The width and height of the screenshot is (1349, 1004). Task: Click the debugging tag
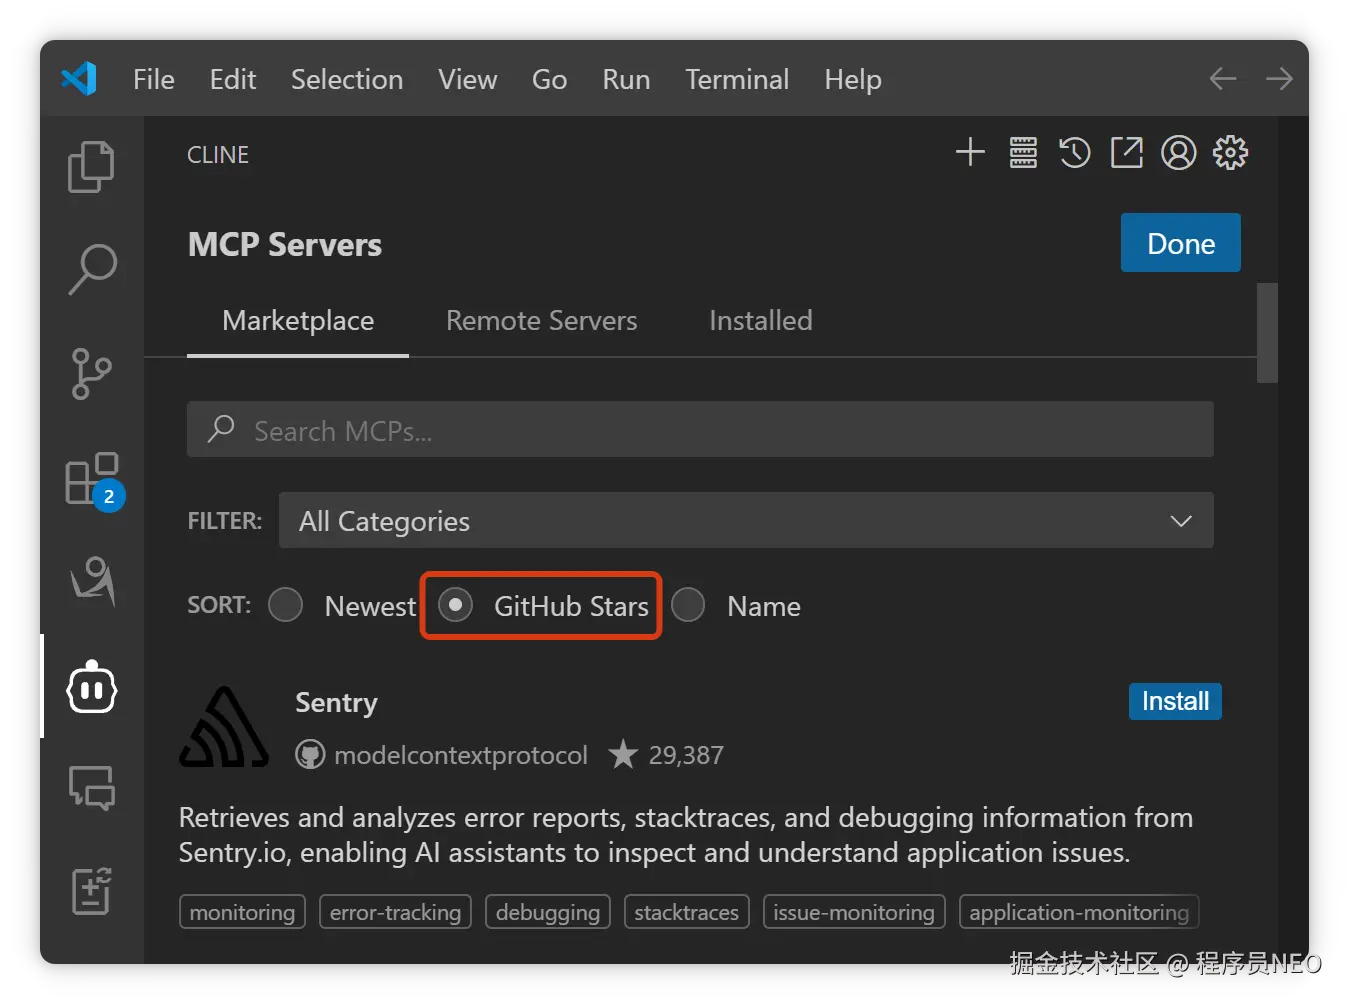click(x=548, y=912)
